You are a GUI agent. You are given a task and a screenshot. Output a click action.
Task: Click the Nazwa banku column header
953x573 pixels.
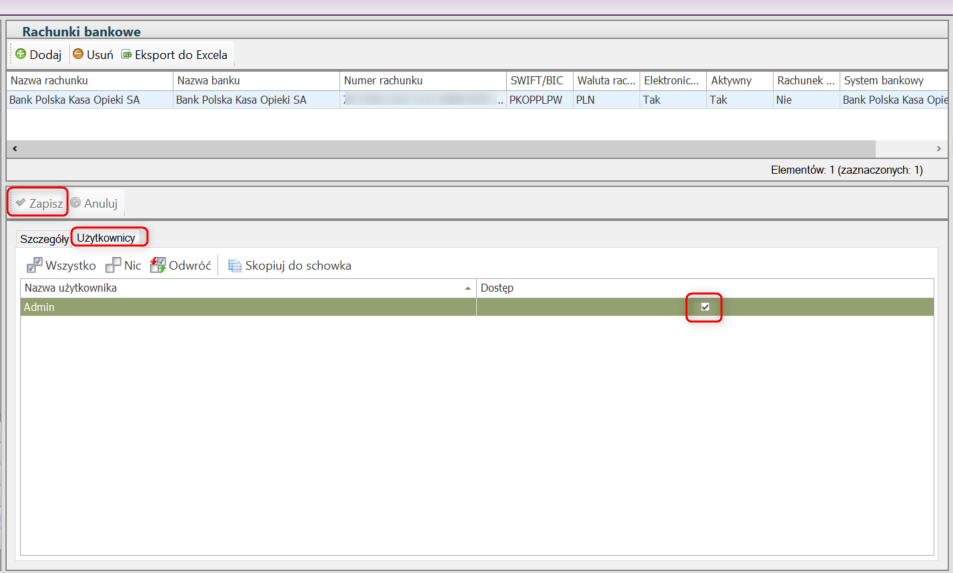[256, 80]
